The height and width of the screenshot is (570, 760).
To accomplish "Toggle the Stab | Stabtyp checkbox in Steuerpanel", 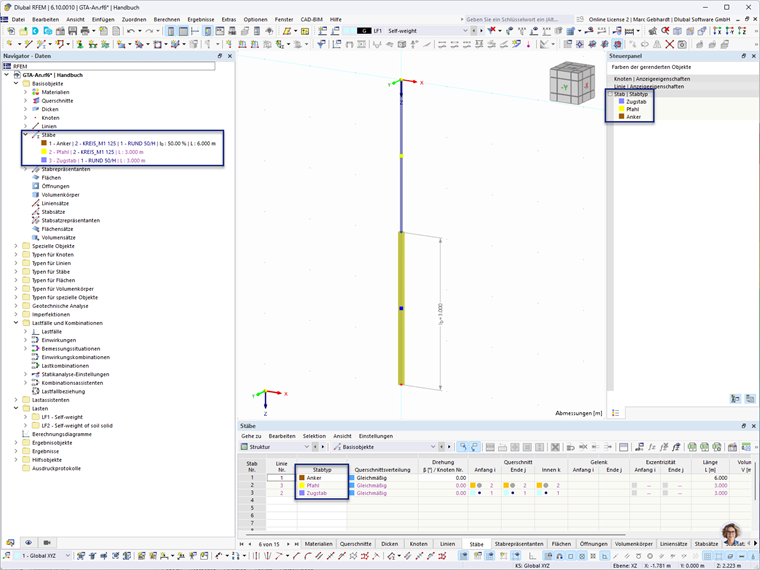I will (611, 94).
